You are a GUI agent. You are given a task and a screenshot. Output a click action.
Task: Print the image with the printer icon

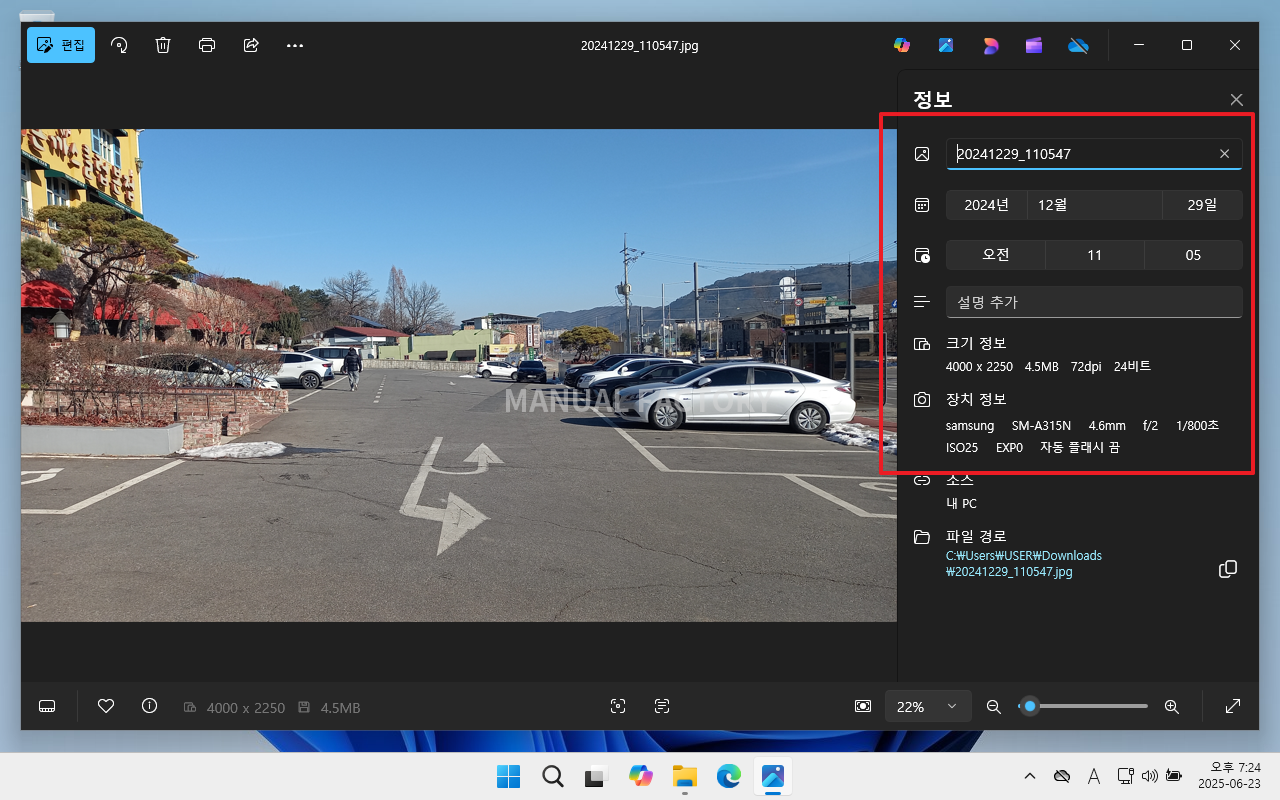207,45
